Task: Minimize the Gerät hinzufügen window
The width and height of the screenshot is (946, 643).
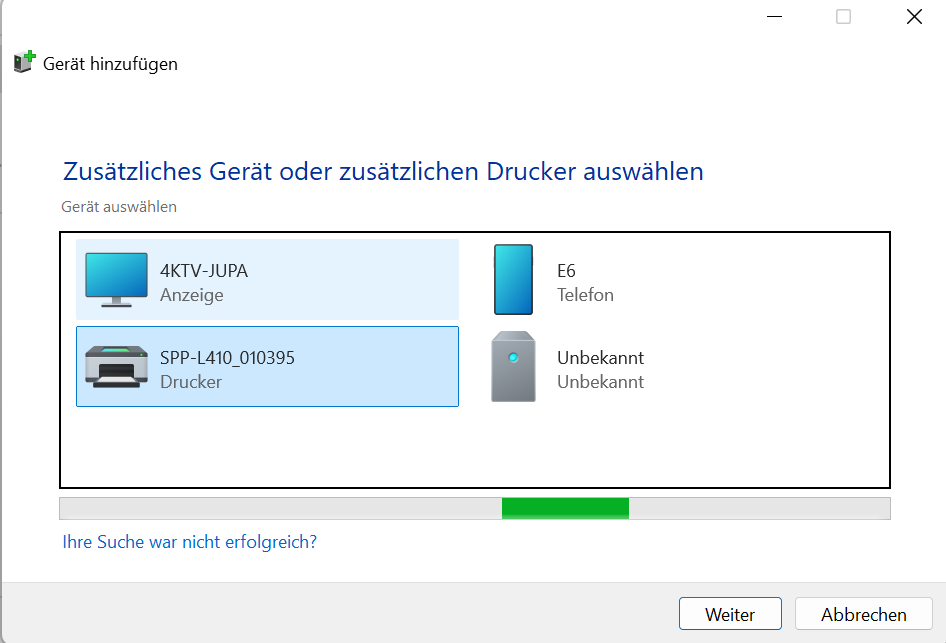Action: pos(774,17)
